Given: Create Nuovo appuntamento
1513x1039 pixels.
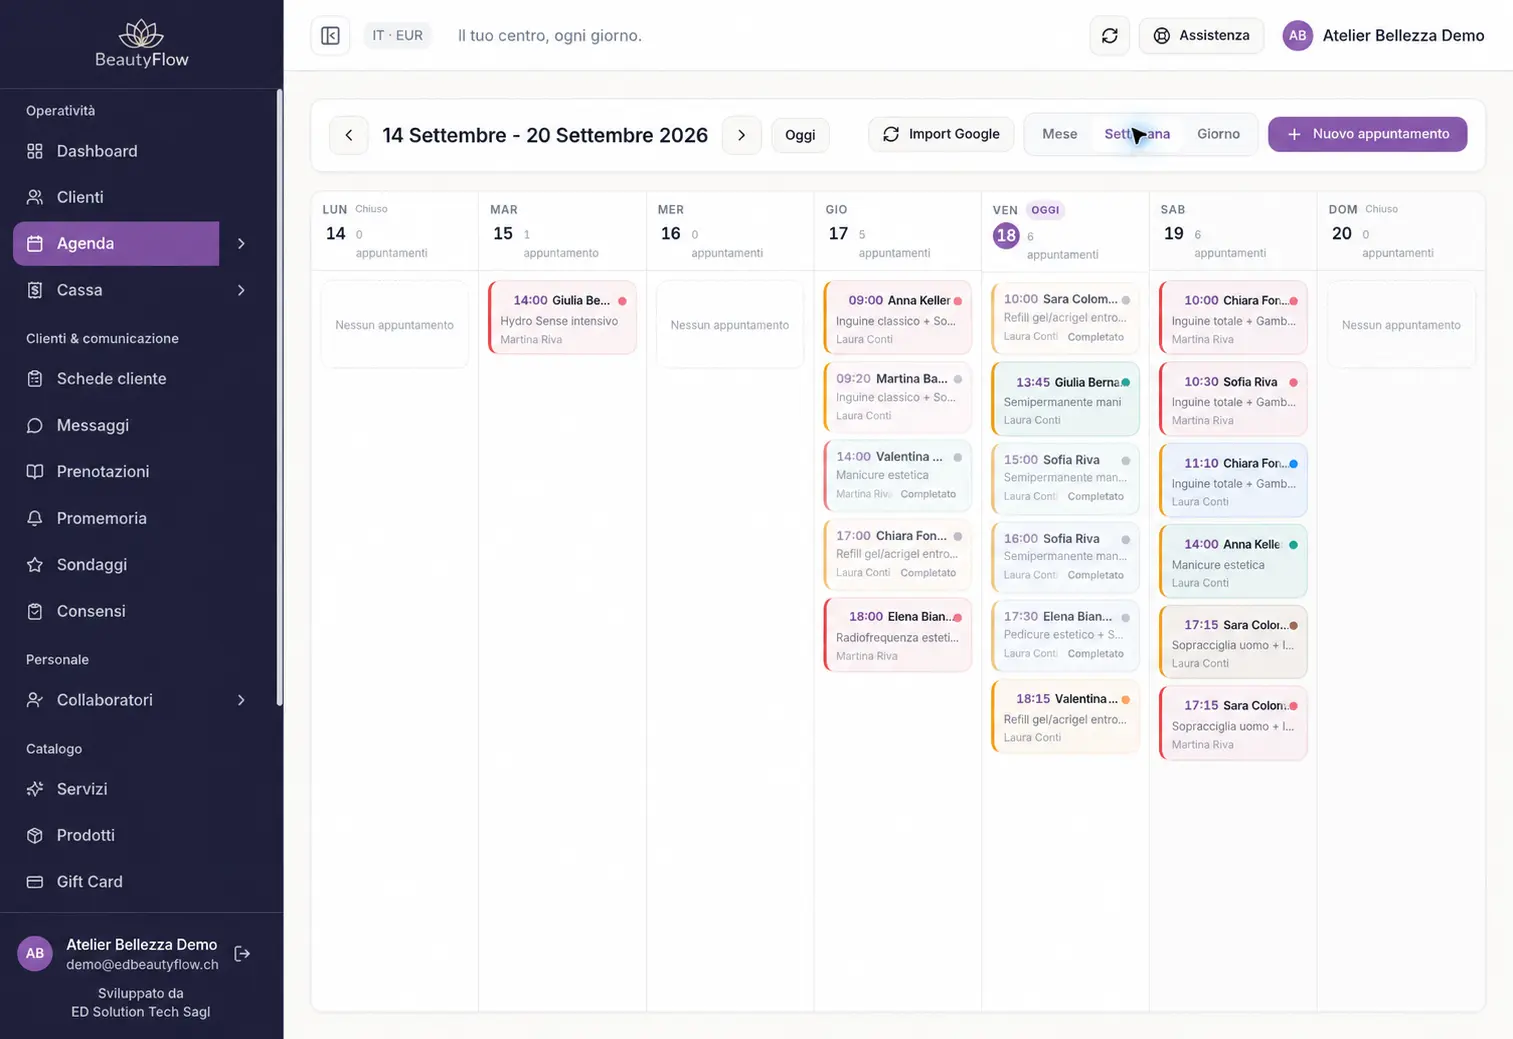Looking at the screenshot, I should pos(1367,134).
